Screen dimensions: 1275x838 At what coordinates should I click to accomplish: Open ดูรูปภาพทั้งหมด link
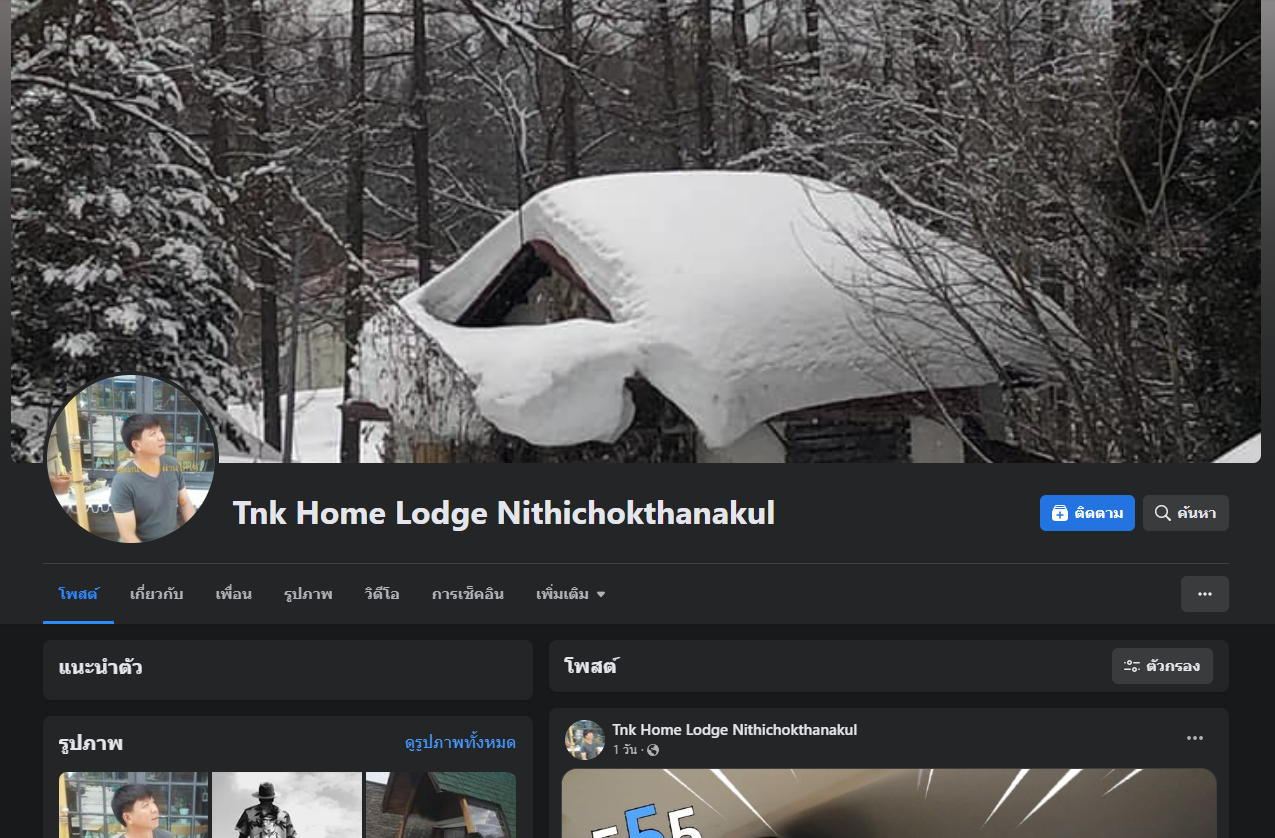click(x=460, y=743)
